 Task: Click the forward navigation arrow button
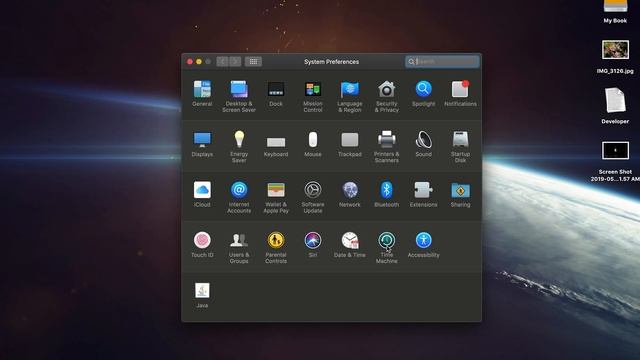tap(235, 62)
